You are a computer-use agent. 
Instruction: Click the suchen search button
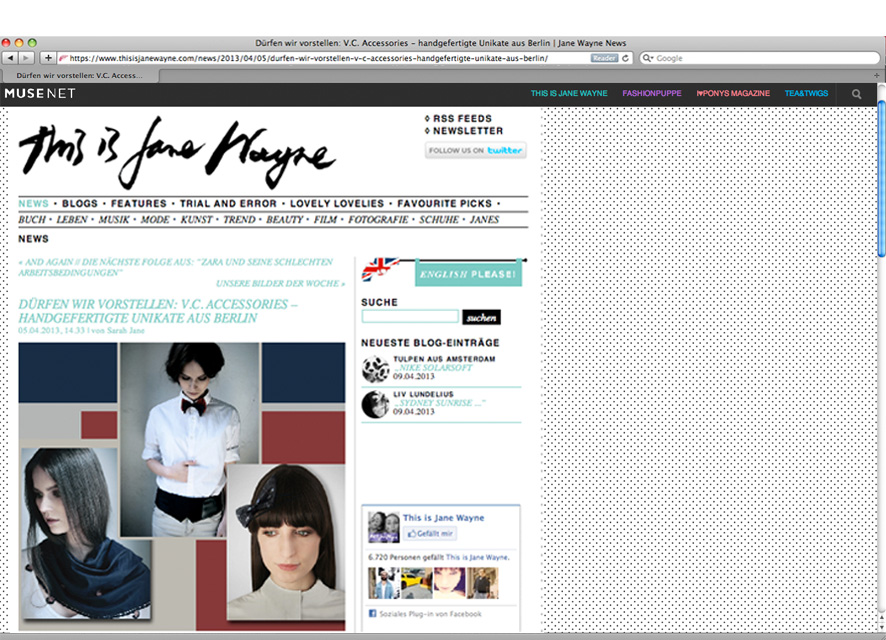[x=481, y=317]
